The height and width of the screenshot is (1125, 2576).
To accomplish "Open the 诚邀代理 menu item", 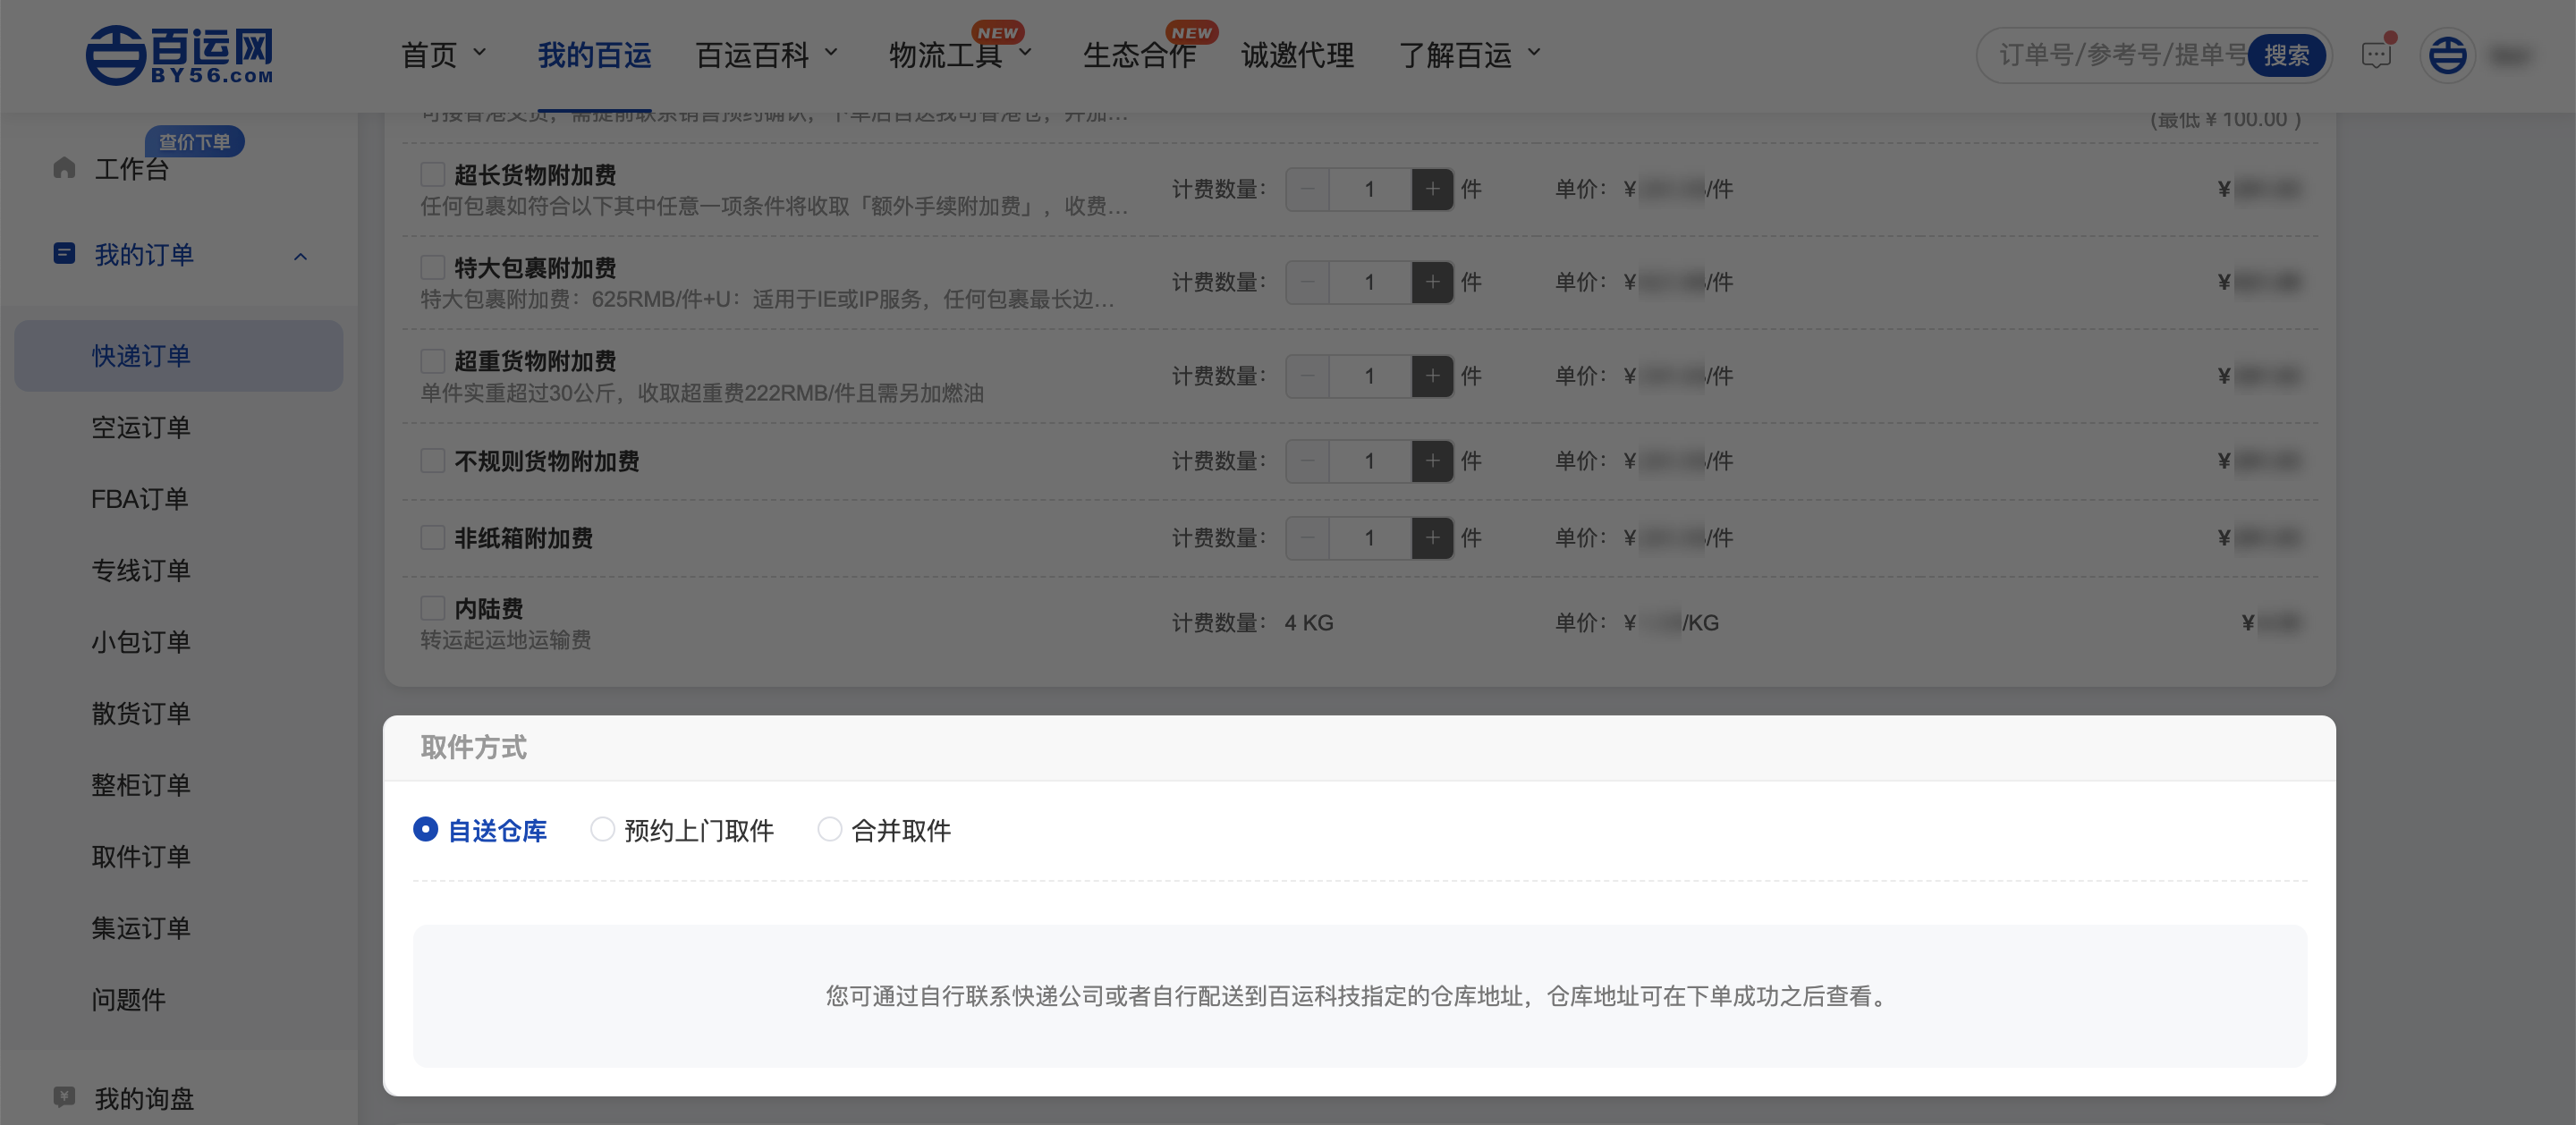I will [x=1297, y=54].
